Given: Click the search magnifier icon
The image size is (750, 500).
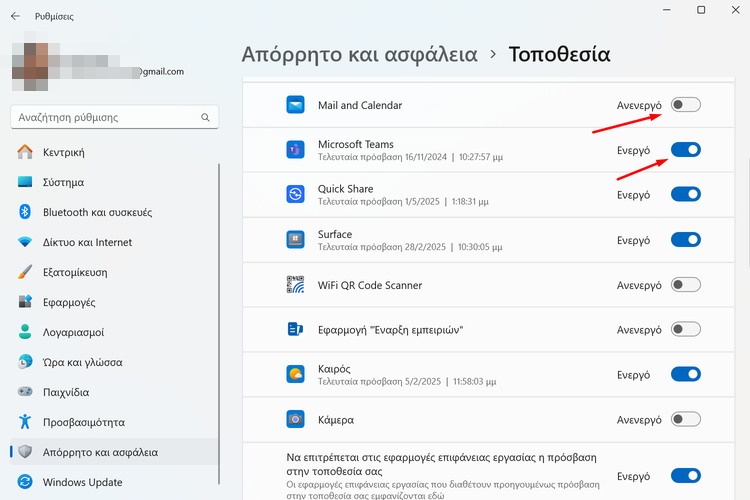Looking at the screenshot, I should pyautogui.click(x=205, y=117).
